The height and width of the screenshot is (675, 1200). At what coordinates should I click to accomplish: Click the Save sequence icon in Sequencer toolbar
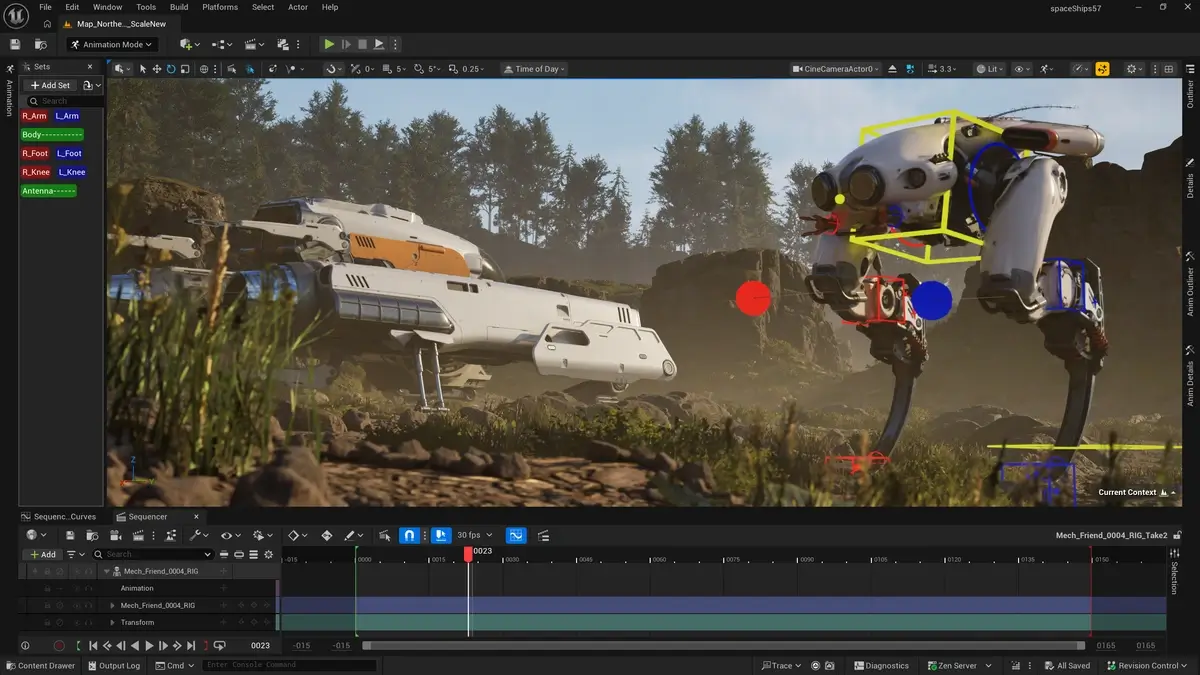tap(68, 535)
